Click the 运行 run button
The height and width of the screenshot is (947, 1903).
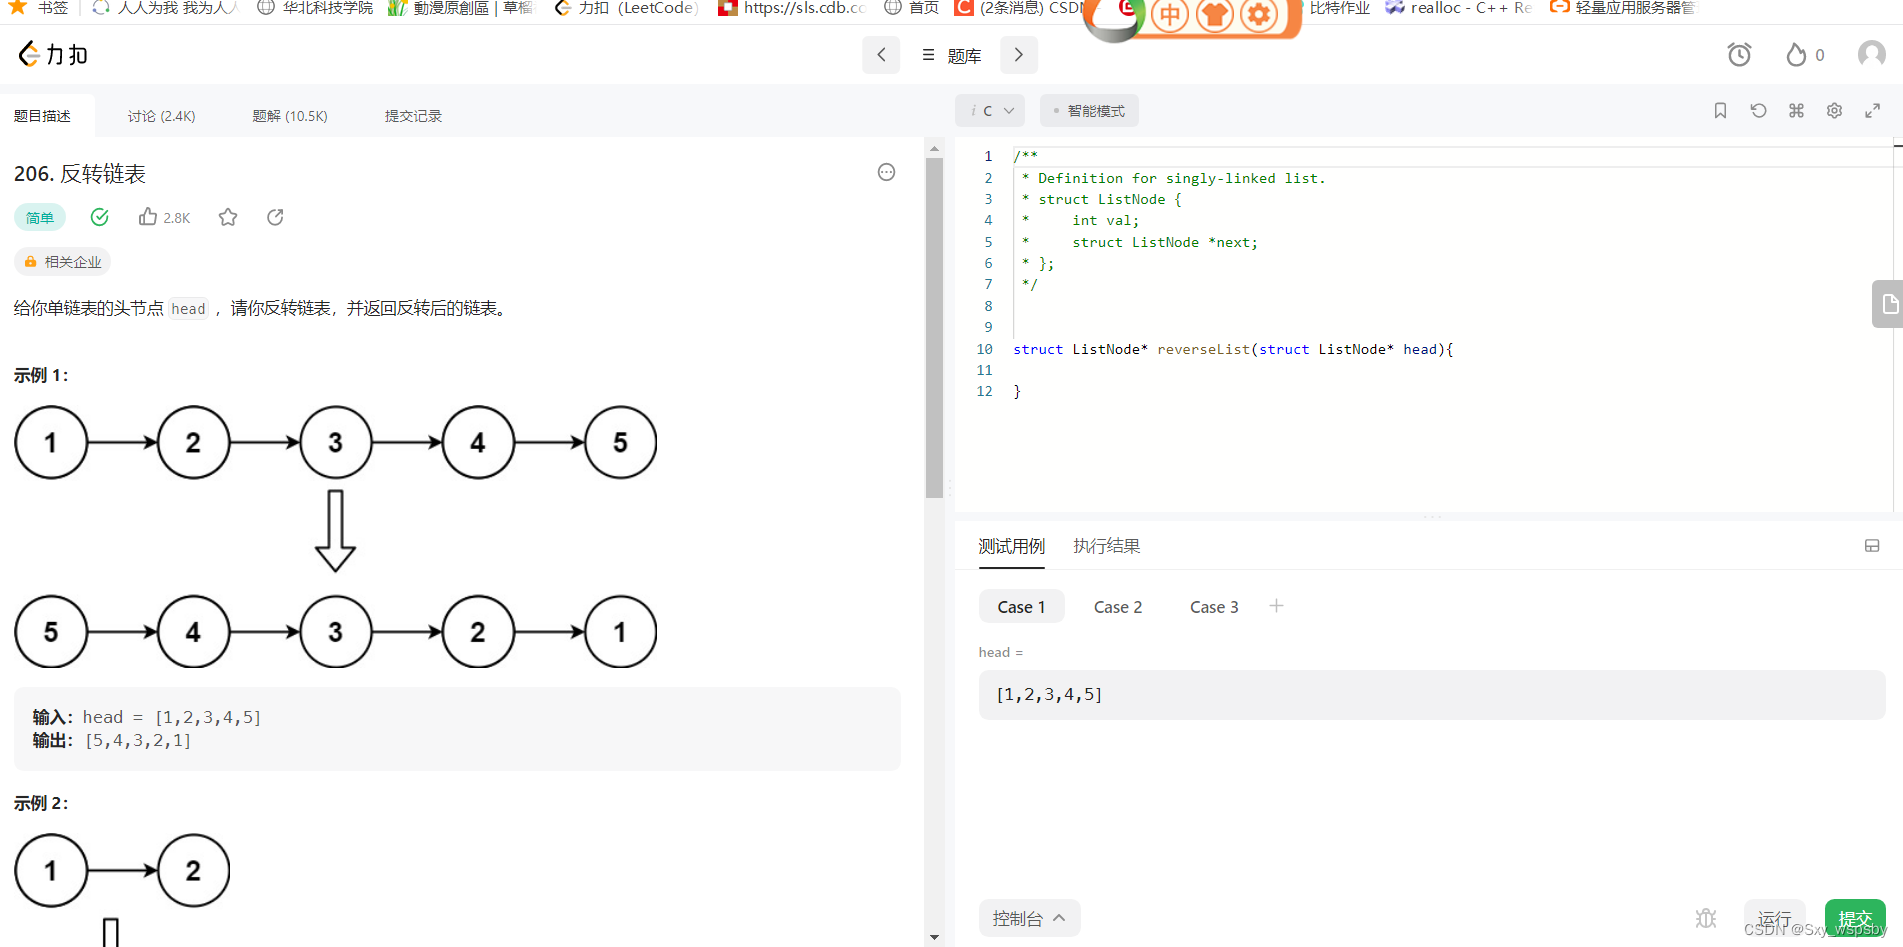(1774, 918)
